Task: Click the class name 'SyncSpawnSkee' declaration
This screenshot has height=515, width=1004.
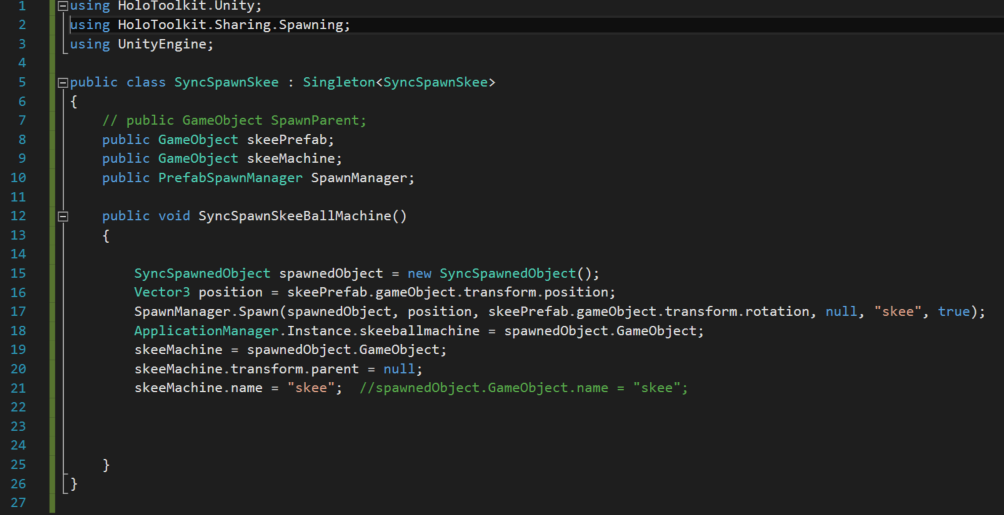Action: (227, 82)
